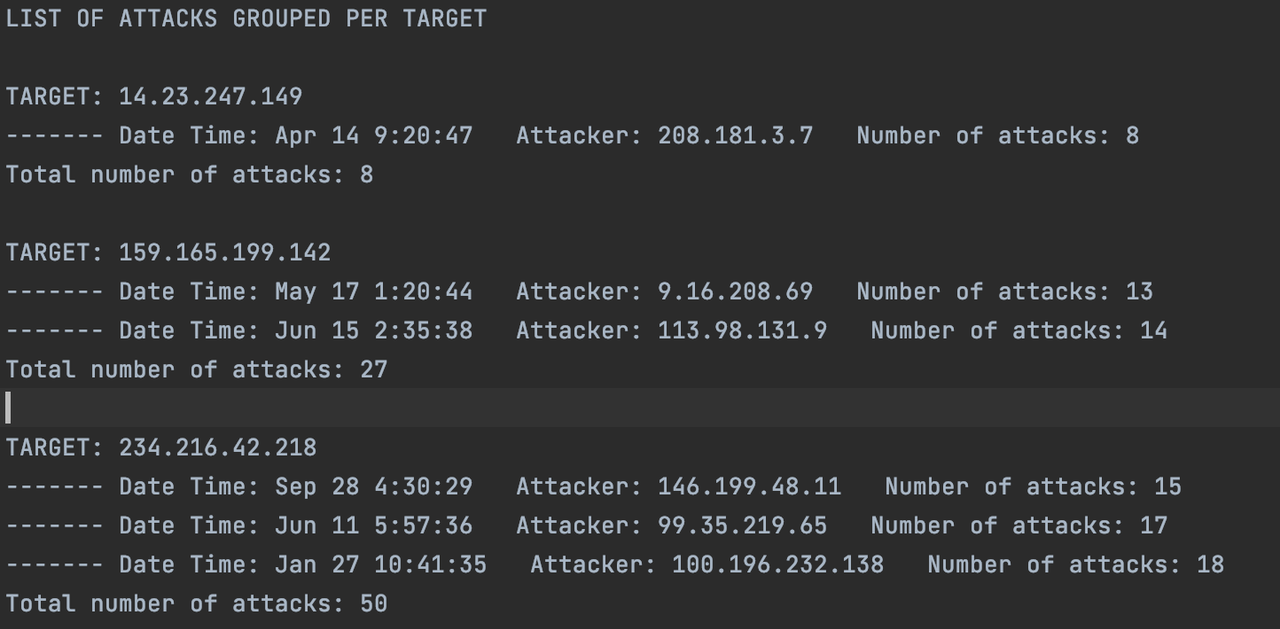Click the line Total number of attacks: 50
Image resolution: width=1280 pixels, height=629 pixels.
197,603
